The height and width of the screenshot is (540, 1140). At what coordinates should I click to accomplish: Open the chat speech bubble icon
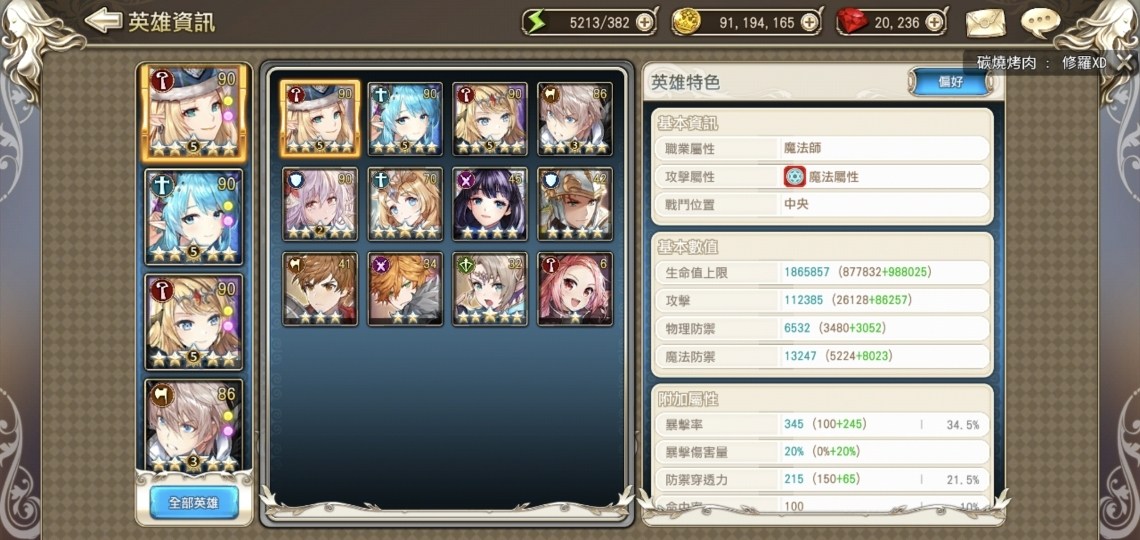(x=1040, y=23)
